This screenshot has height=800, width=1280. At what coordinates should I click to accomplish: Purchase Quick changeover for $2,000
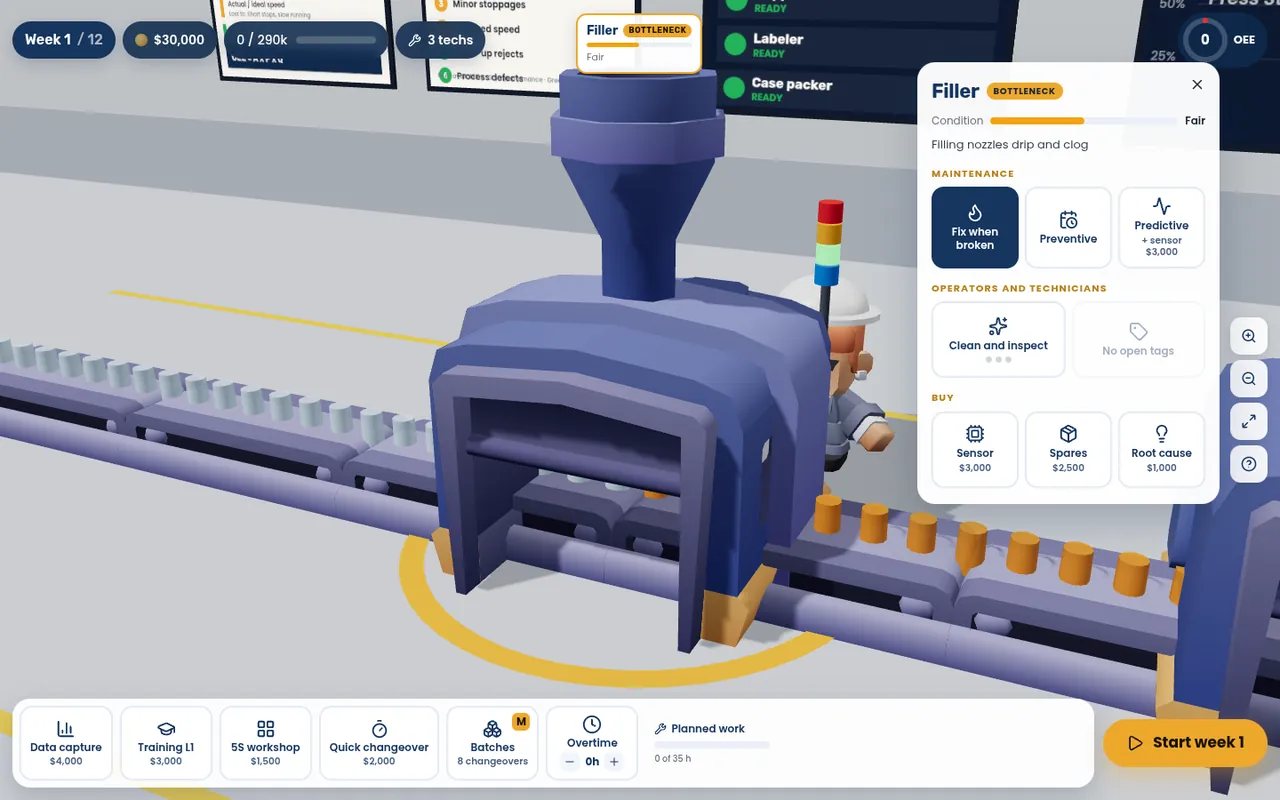[379, 743]
